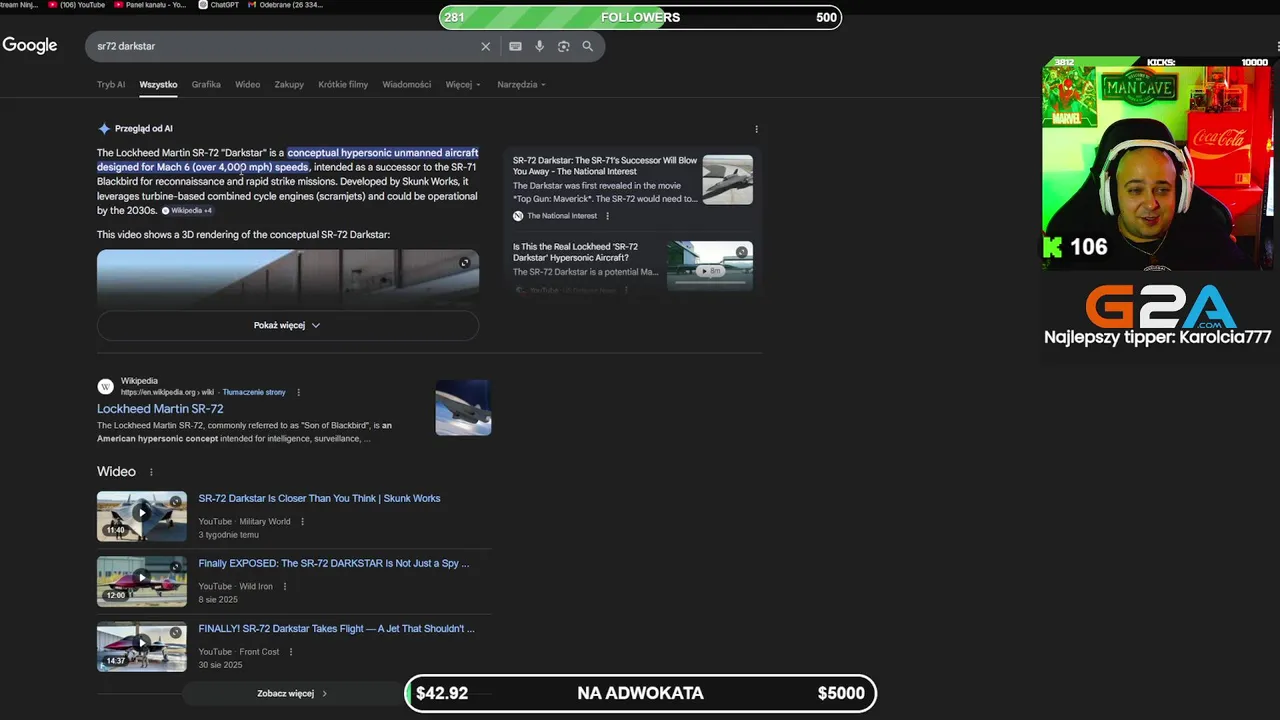Open 'SR-72 Darkstar Is Closer Than You Think' video

[319, 498]
